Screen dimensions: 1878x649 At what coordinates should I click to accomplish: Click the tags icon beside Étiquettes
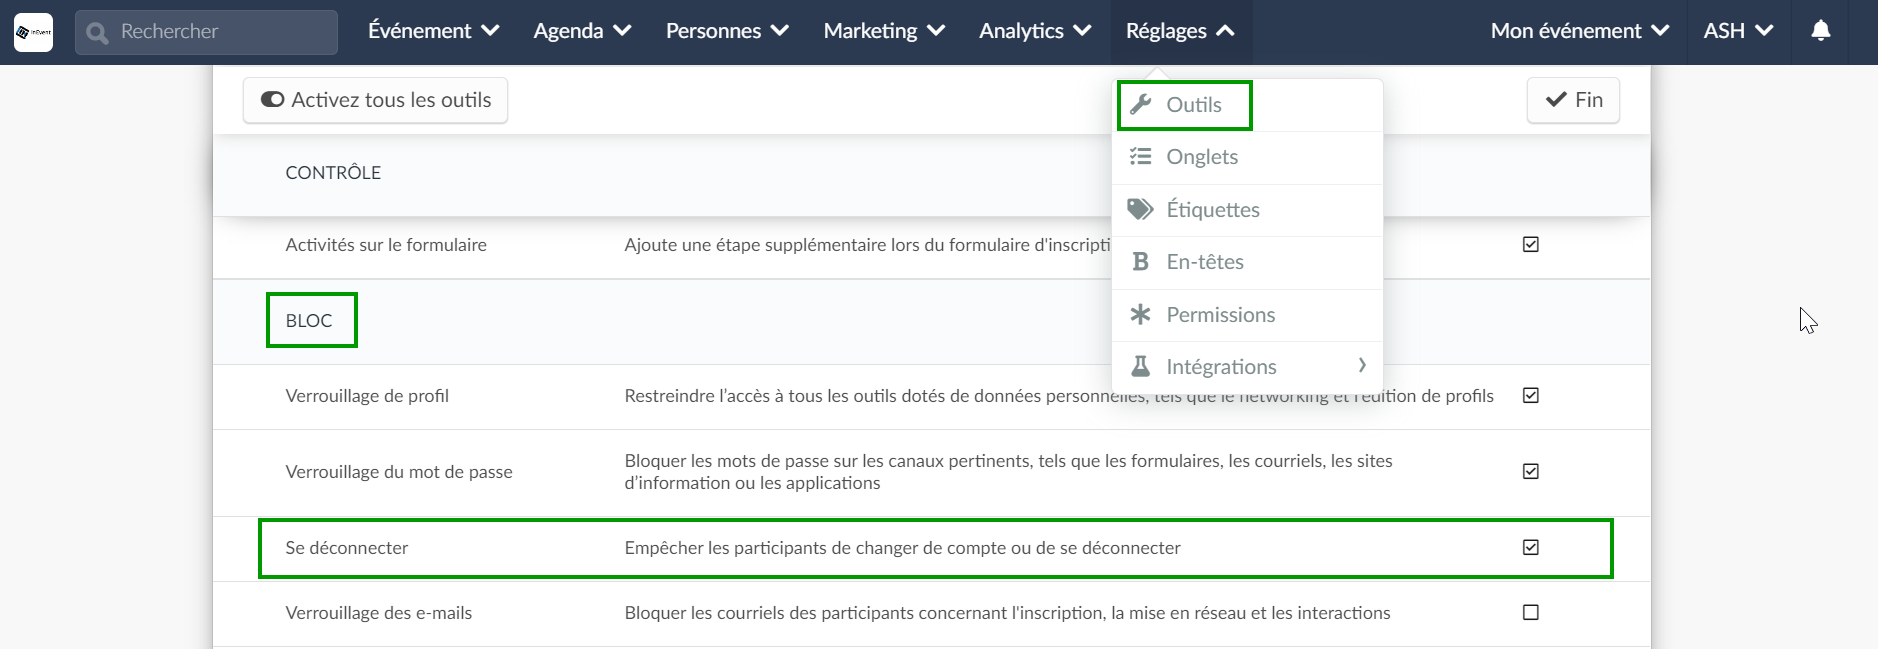[x=1140, y=209]
